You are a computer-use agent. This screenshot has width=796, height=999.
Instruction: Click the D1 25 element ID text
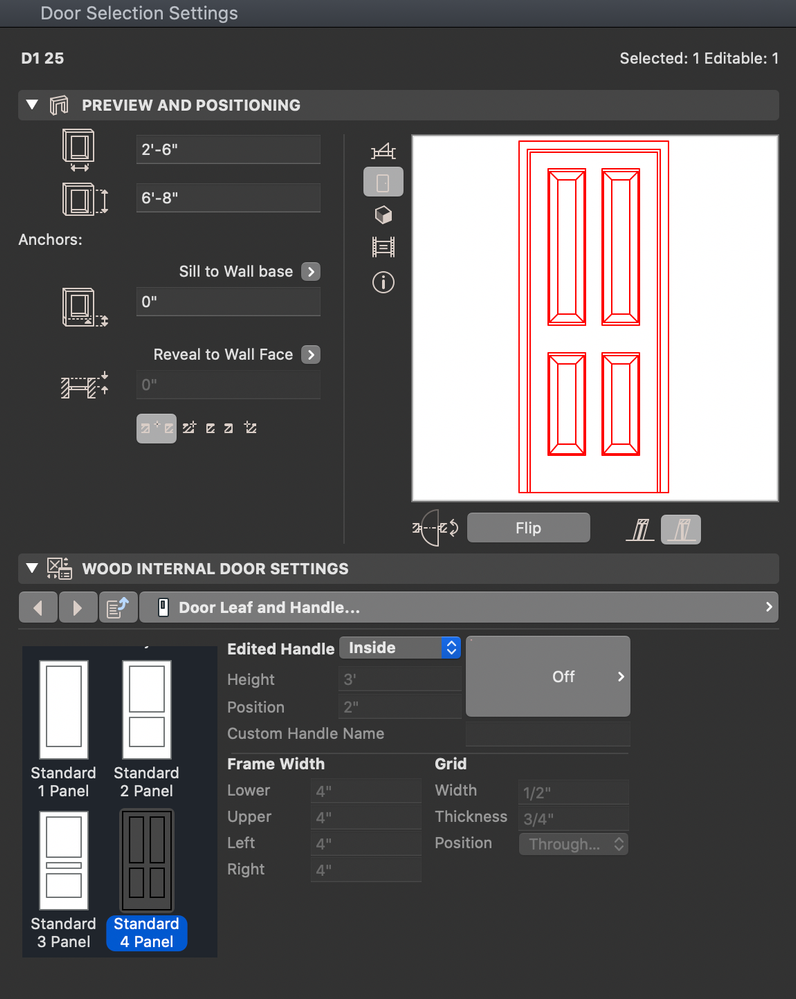click(x=43, y=59)
